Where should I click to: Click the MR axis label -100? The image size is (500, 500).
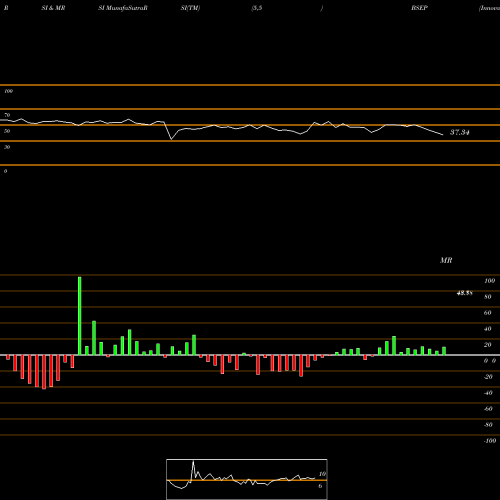490,441
